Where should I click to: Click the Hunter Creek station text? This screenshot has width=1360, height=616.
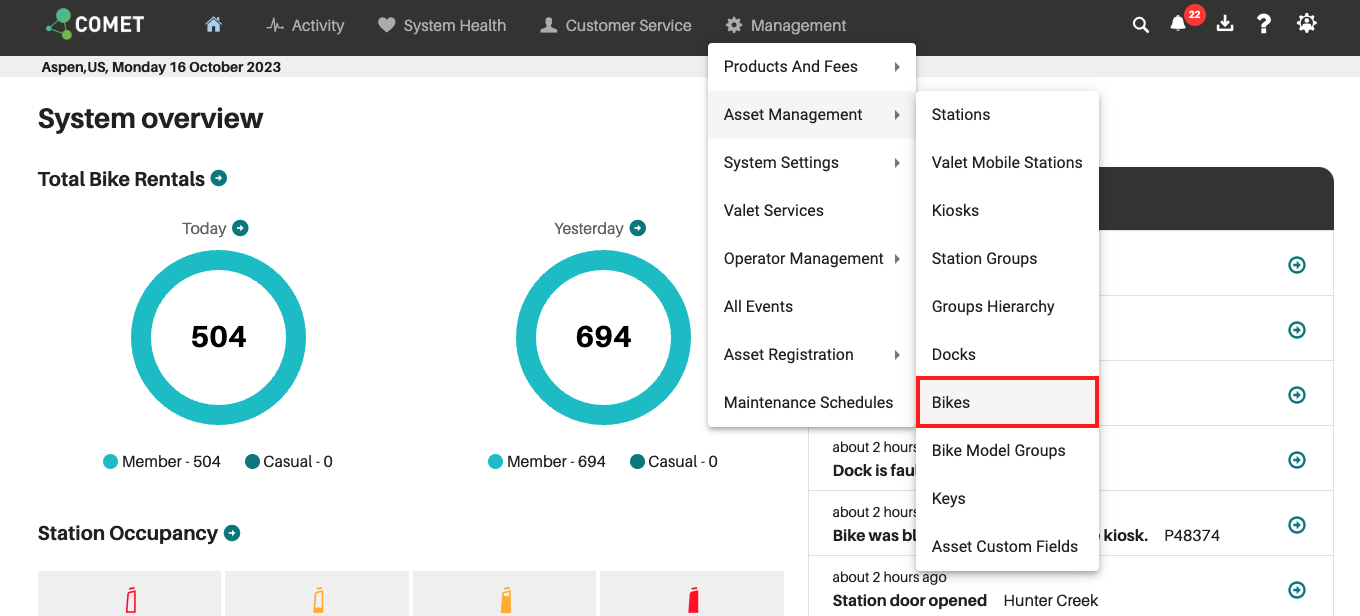(1051, 600)
